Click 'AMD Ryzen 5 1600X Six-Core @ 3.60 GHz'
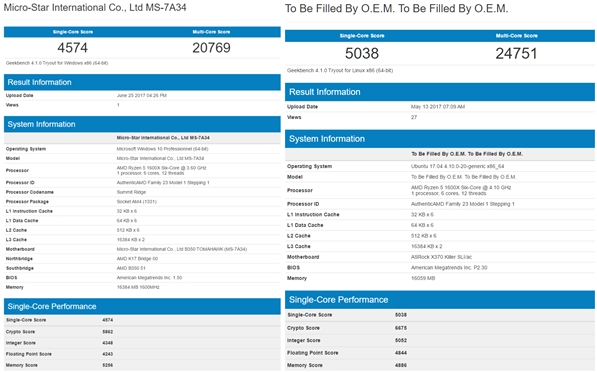 (161, 168)
